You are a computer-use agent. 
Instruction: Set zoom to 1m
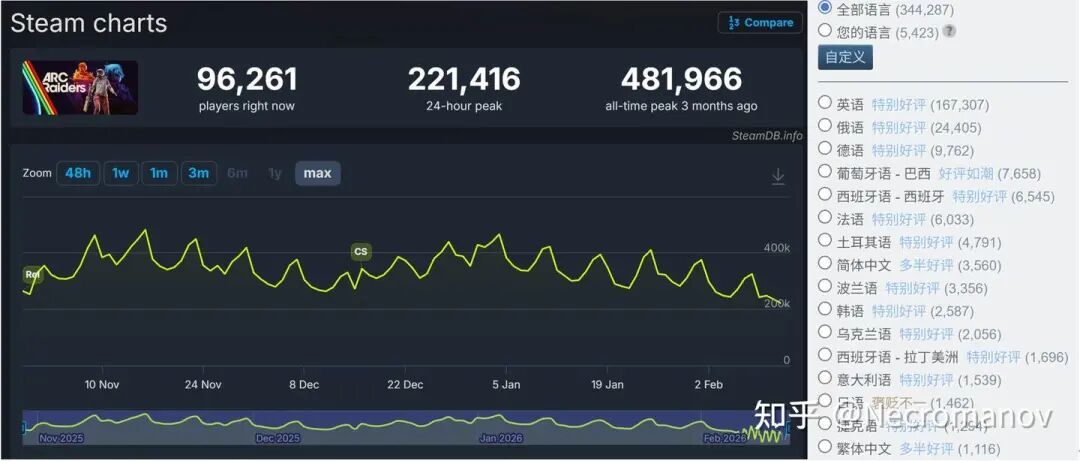coord(159,173)
